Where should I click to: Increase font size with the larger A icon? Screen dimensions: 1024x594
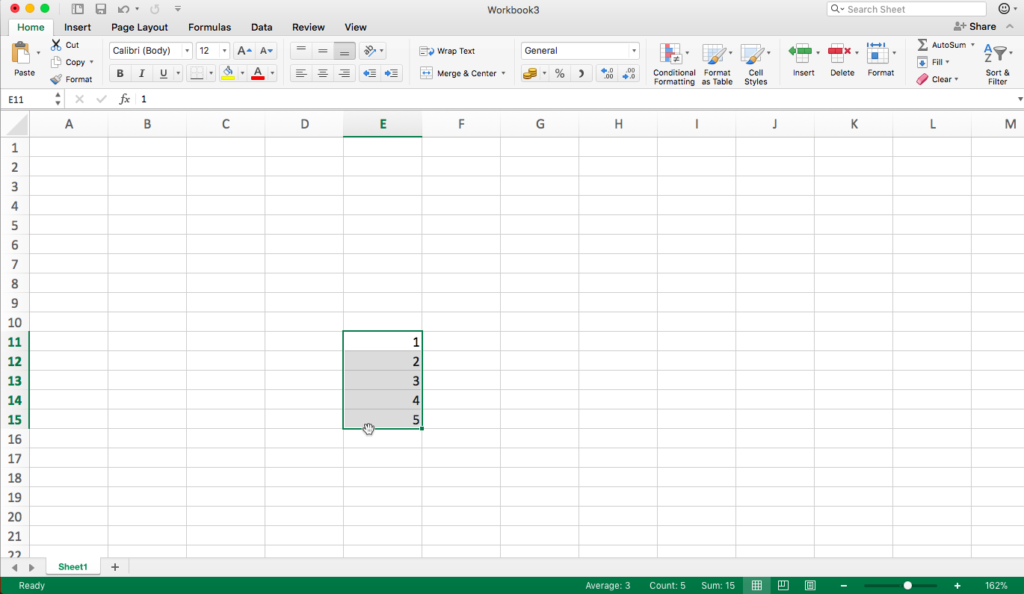[x=243, y=51]
